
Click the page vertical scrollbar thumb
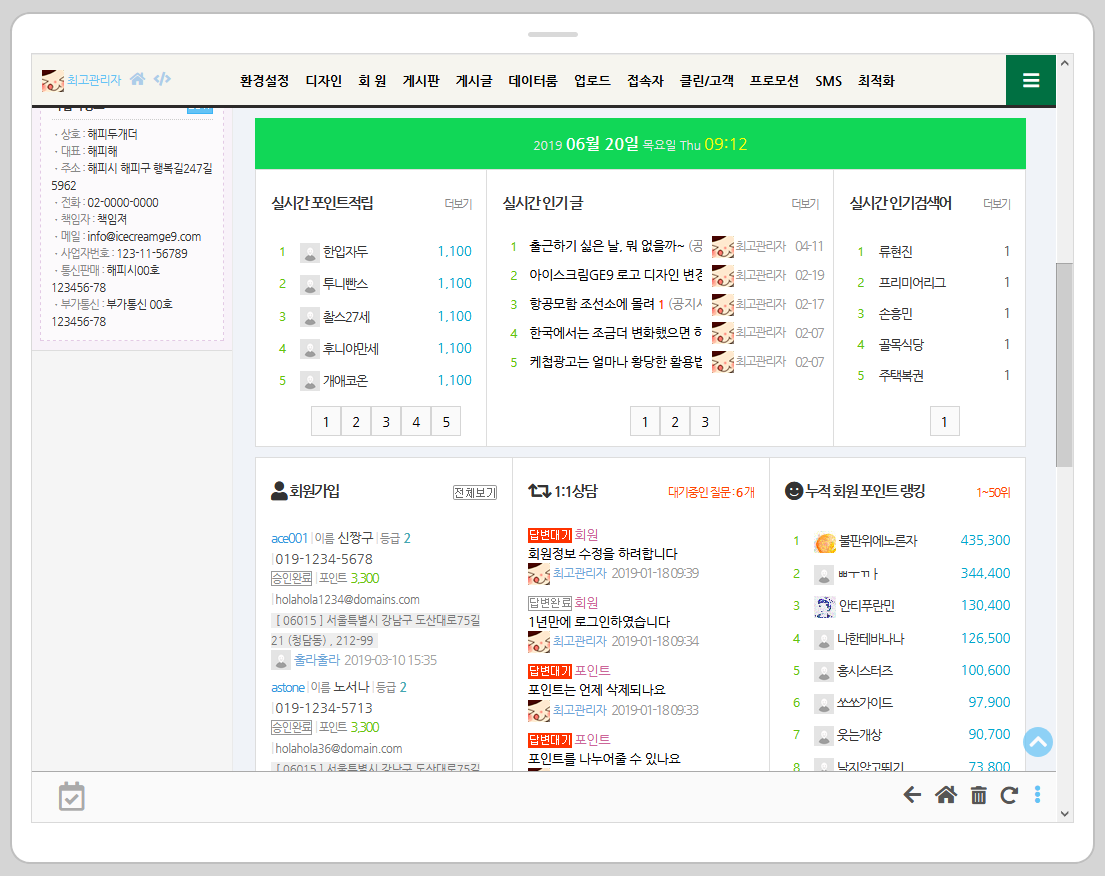[x=1064, y=365]
